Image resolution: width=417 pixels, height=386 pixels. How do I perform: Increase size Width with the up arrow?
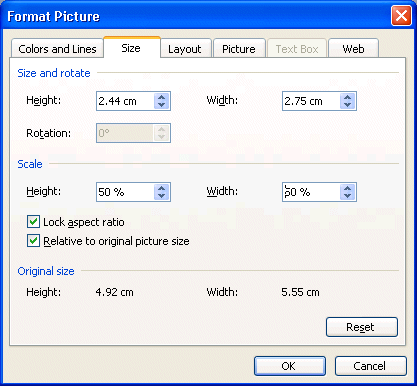click(348, 97)
